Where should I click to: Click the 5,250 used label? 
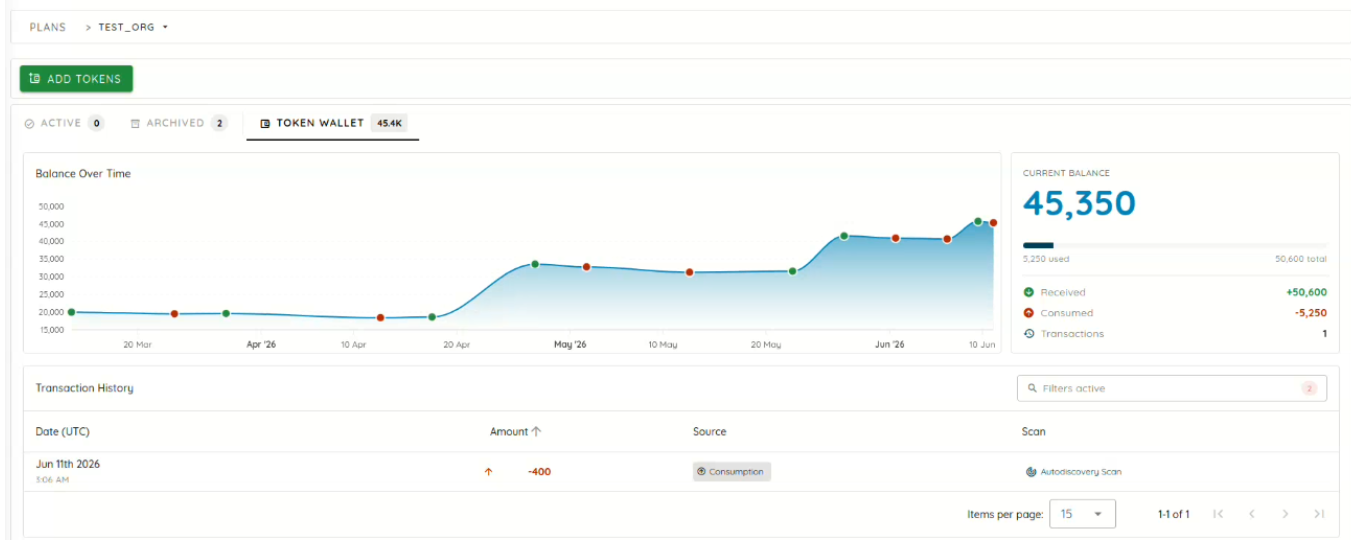pos(1046,259)
